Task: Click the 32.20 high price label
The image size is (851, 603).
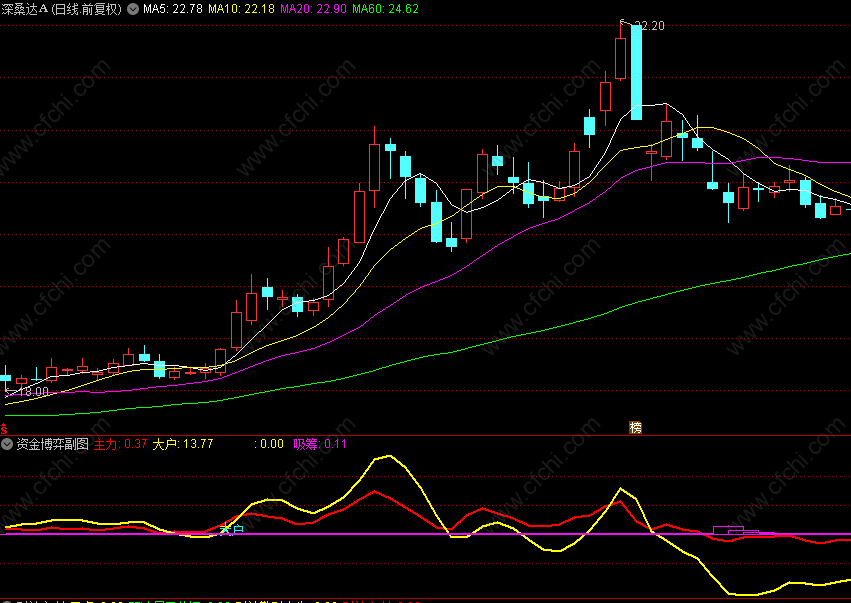Action: (649, 26)
